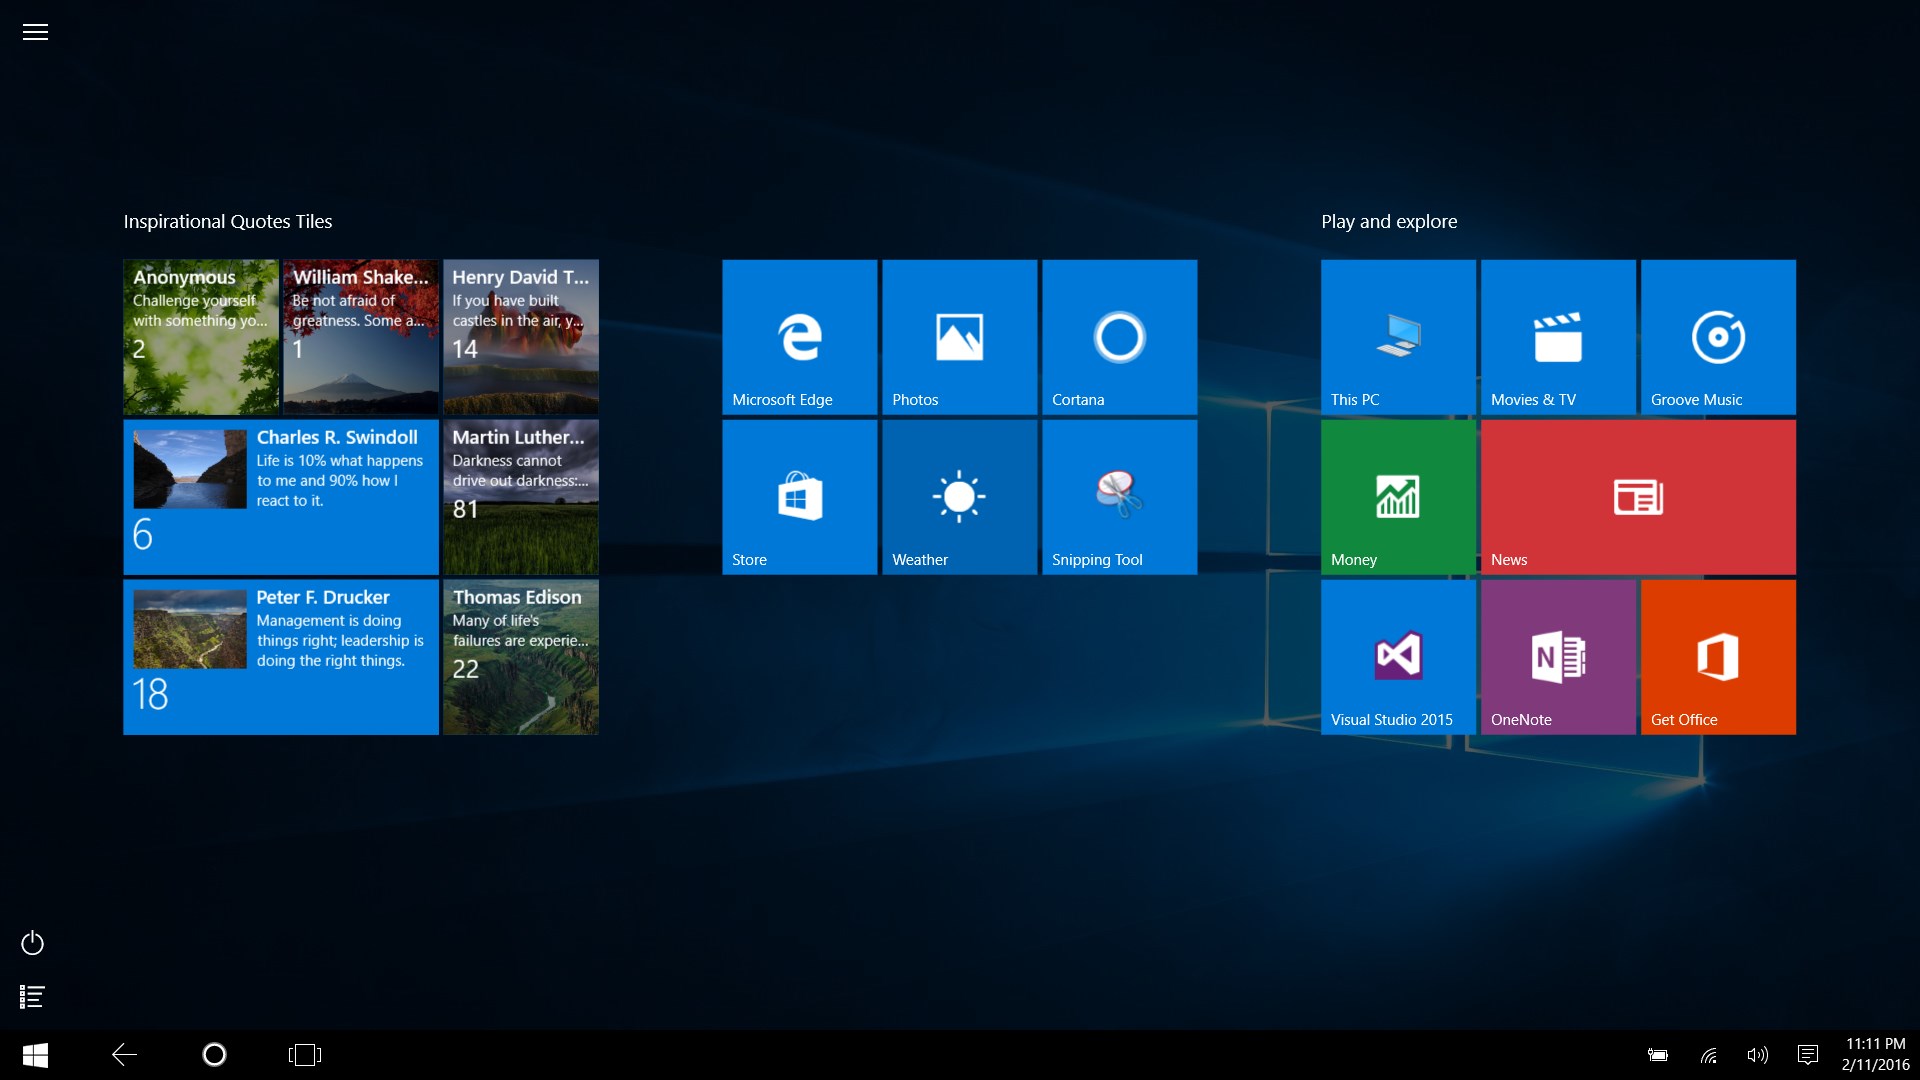Open the Movies & TV app
This screenshot has height=1080, width=1920.
[x=1558, y=337]
